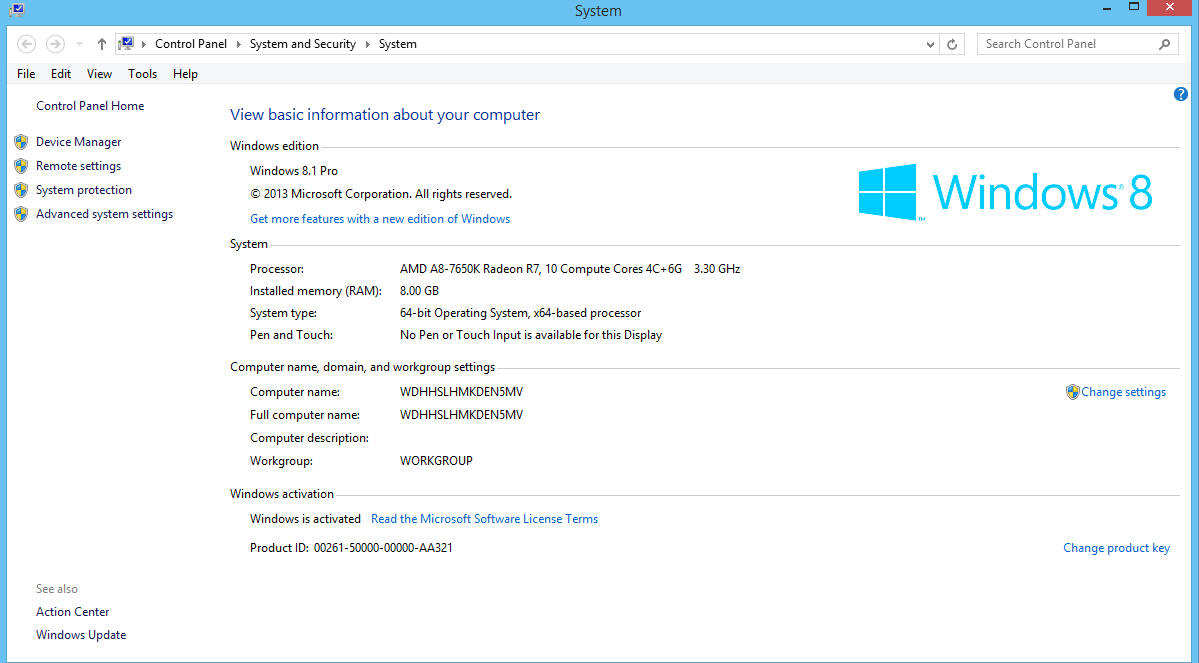This screenshot has width=1199, height=663.
Task: Open the recent locations dropdown arrow
Action: point(80,44)
